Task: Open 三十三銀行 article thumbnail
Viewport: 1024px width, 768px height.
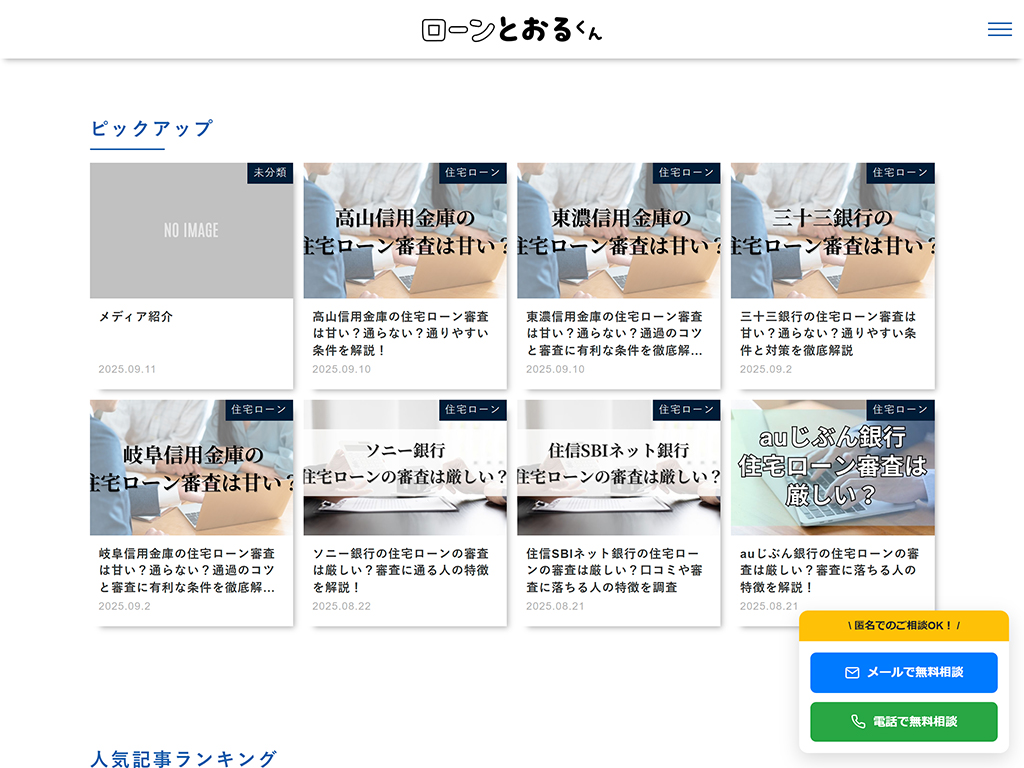Action: pyautogui.click(x=832, y=231)
